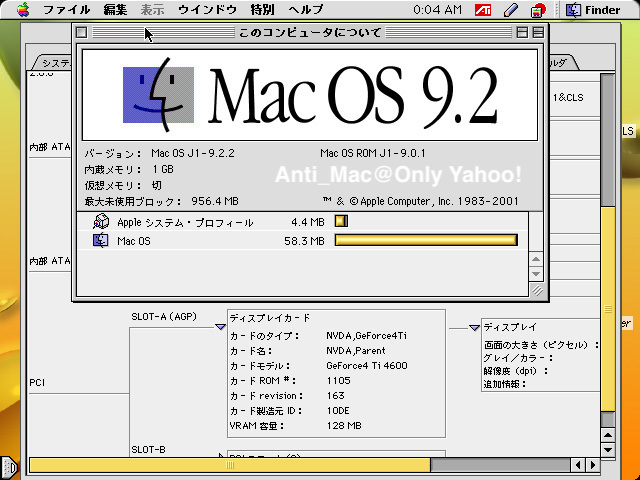Image resolution: width=640 pixels, height=480 pixels.
Task: Click the PCI label in profiler
Action: coord(37,383)
